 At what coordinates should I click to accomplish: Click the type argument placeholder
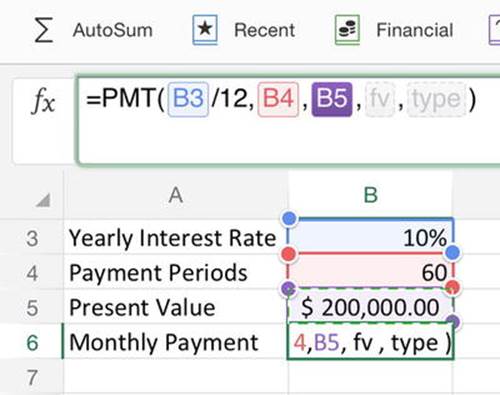pyautogui.click(x=436, y=99)
